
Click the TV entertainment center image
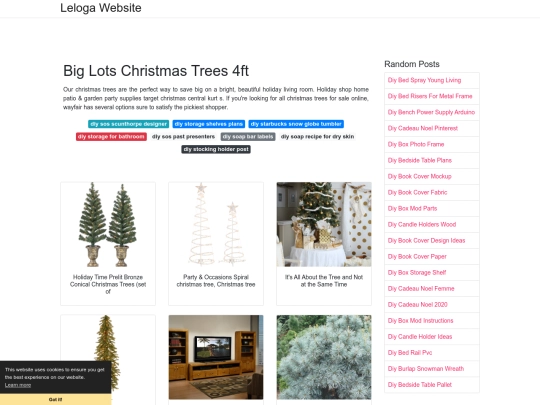coord(216,357)
